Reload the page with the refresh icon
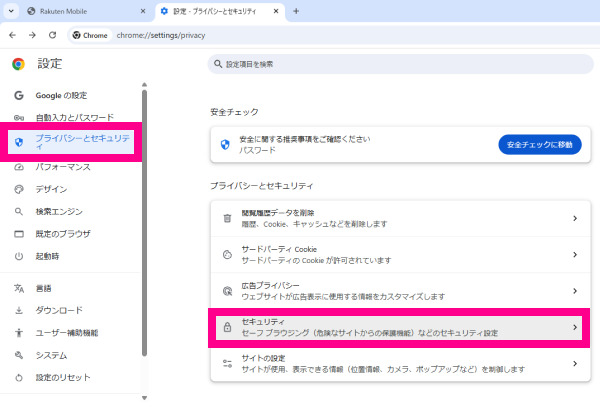 point(55,34)
